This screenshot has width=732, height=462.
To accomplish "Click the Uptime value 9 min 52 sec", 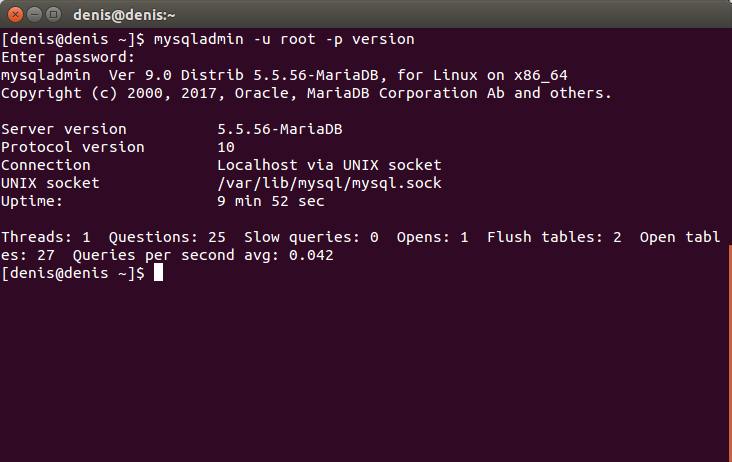I will [x=271, y=201].
